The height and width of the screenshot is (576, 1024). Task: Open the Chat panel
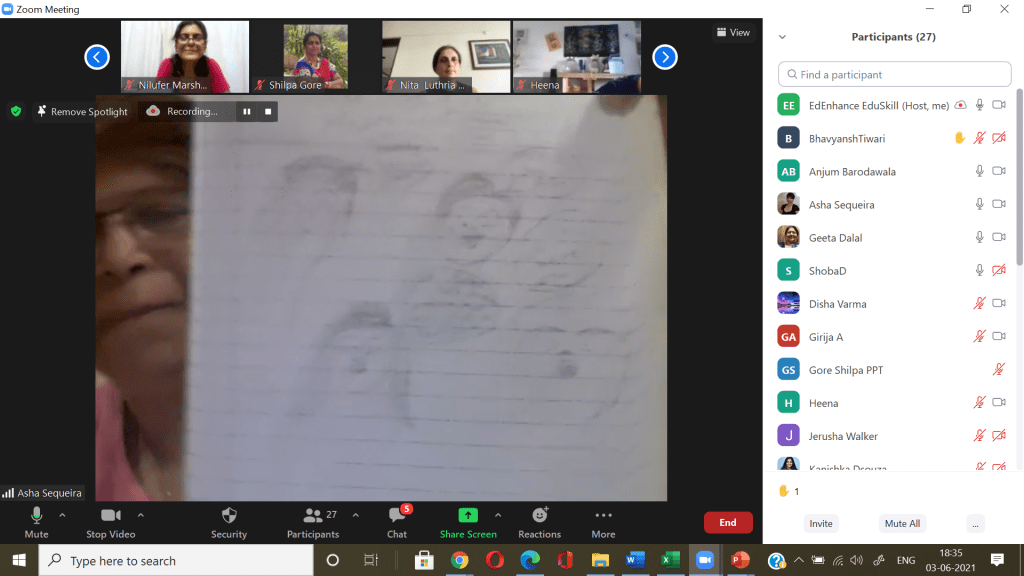(x=397, y=516)
